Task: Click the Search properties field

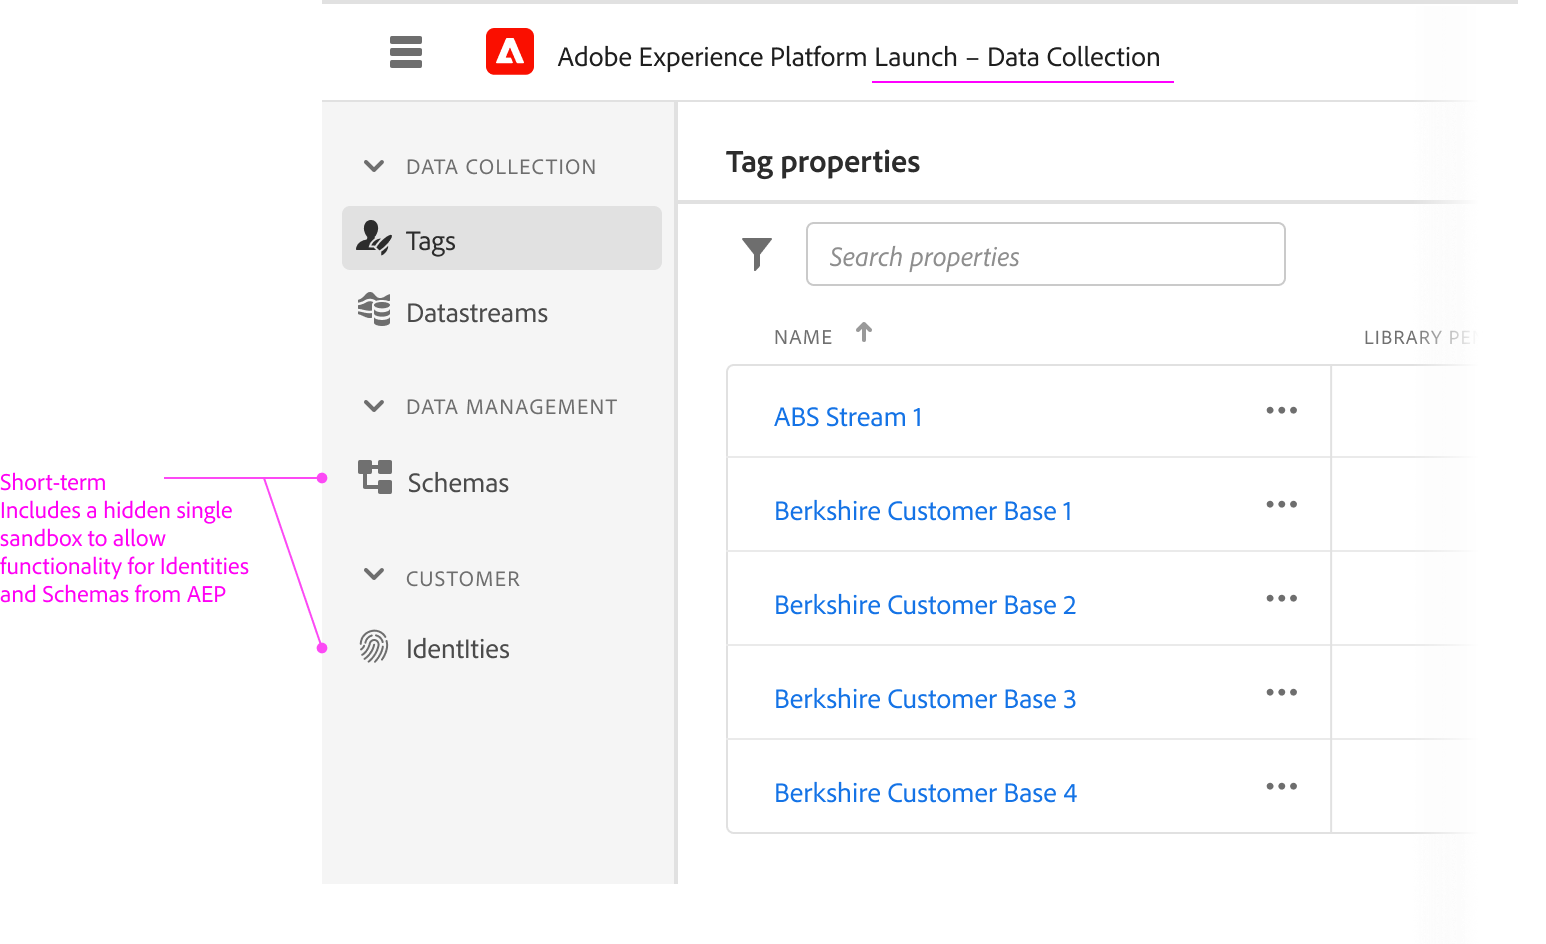Action: 1045,255
